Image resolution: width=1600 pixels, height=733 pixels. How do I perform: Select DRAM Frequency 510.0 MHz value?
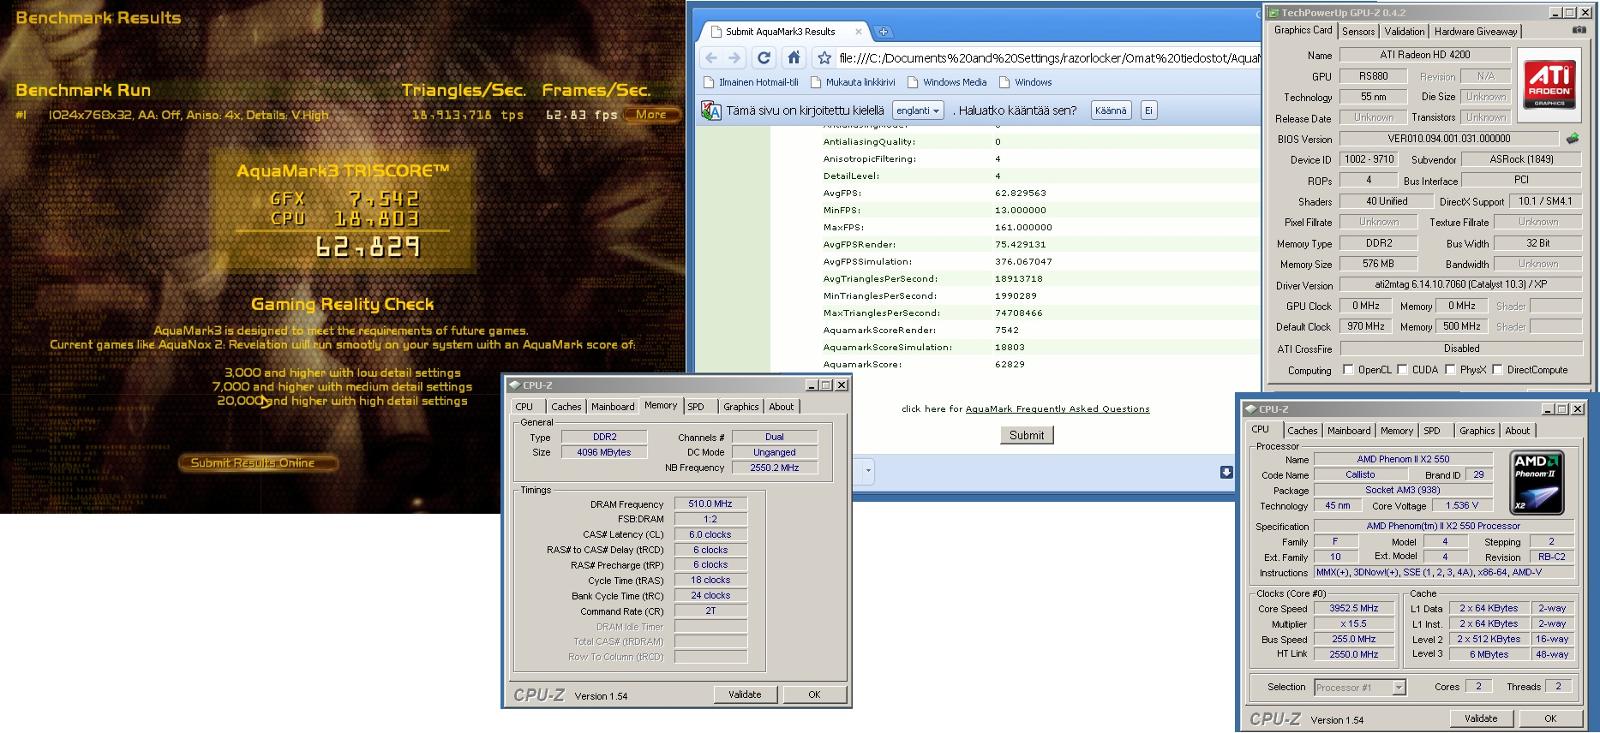(711, 504)
